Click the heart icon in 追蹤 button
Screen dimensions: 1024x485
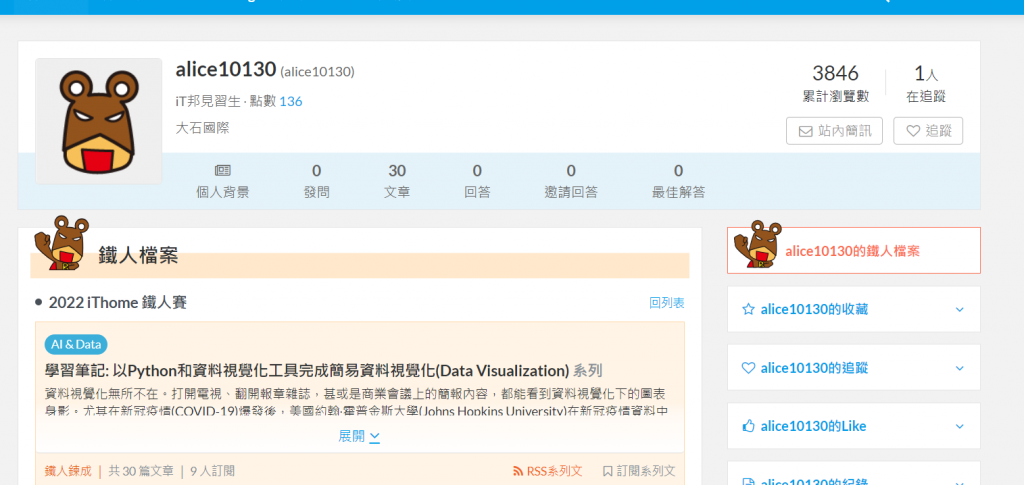[913, 131]
